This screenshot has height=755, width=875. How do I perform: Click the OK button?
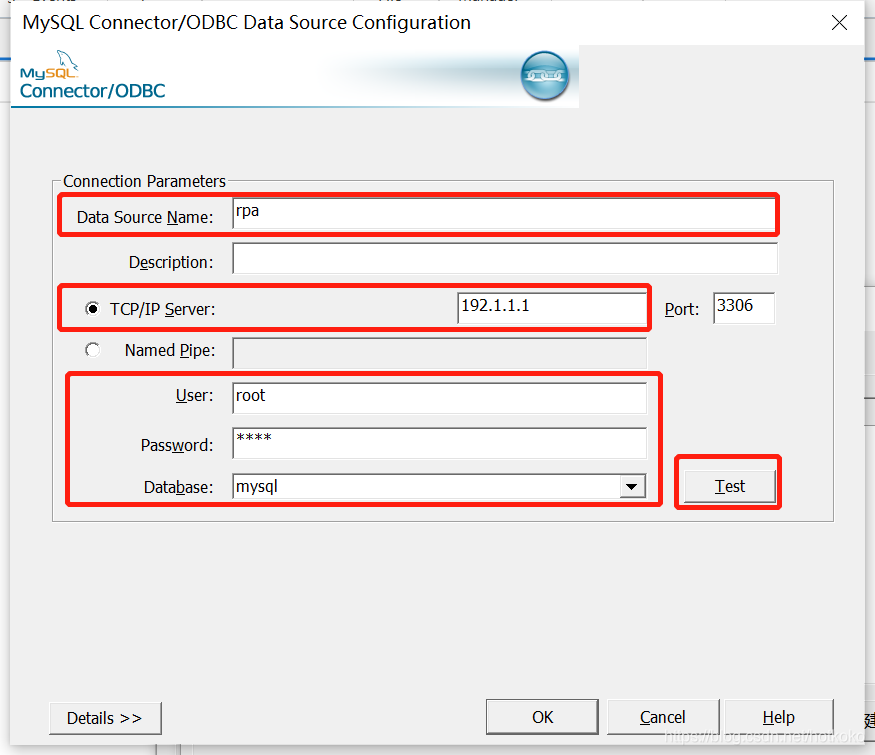pos(541,717)
